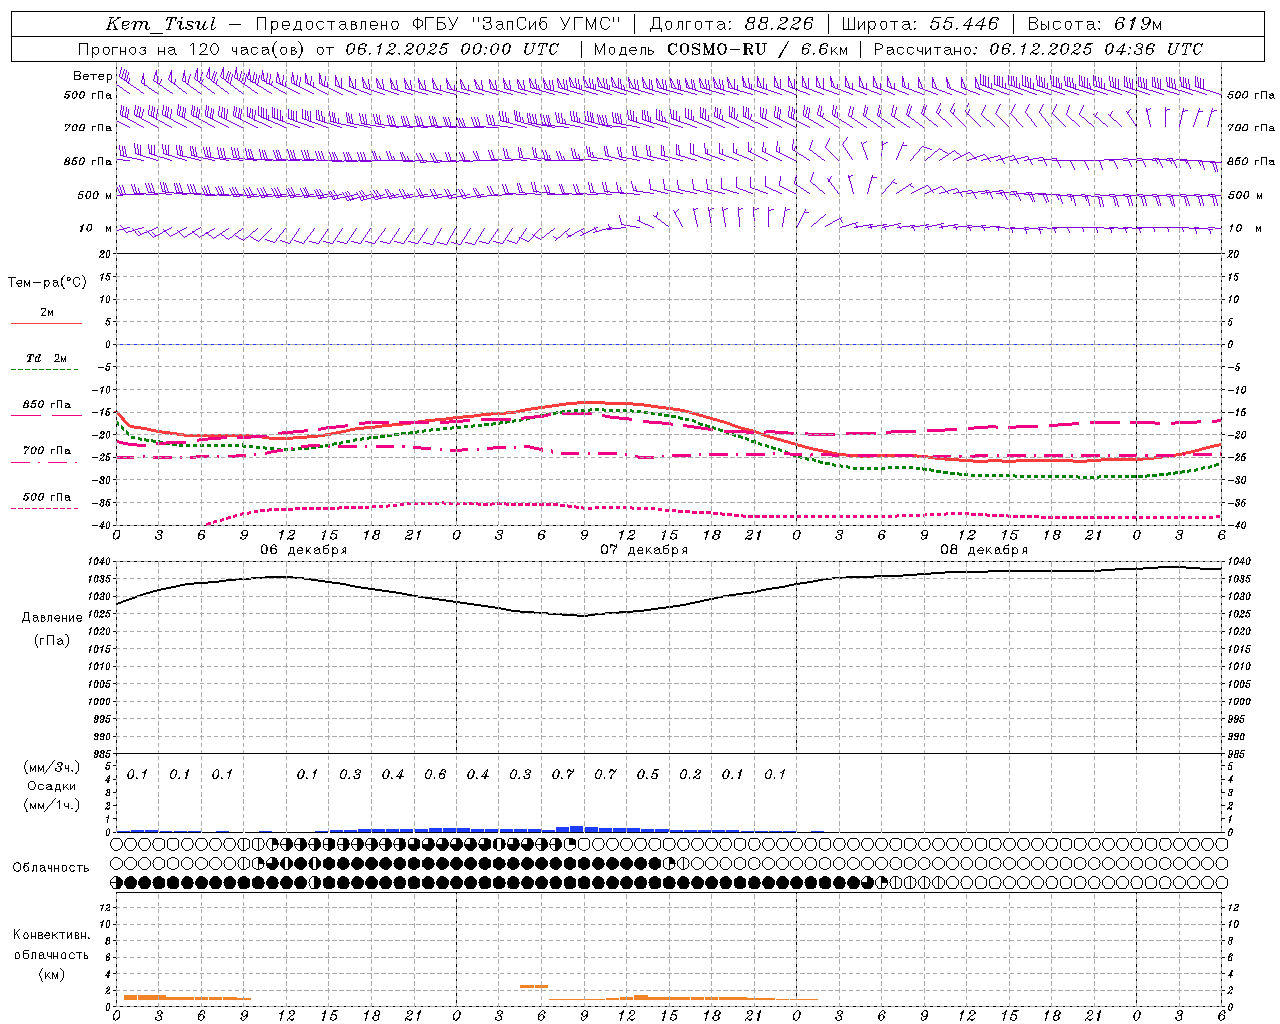Image resolution: width=1280 pixels, height=1024 pixels.
Task: Click the Kem_Tisul station title
Action: pos(160,24)
